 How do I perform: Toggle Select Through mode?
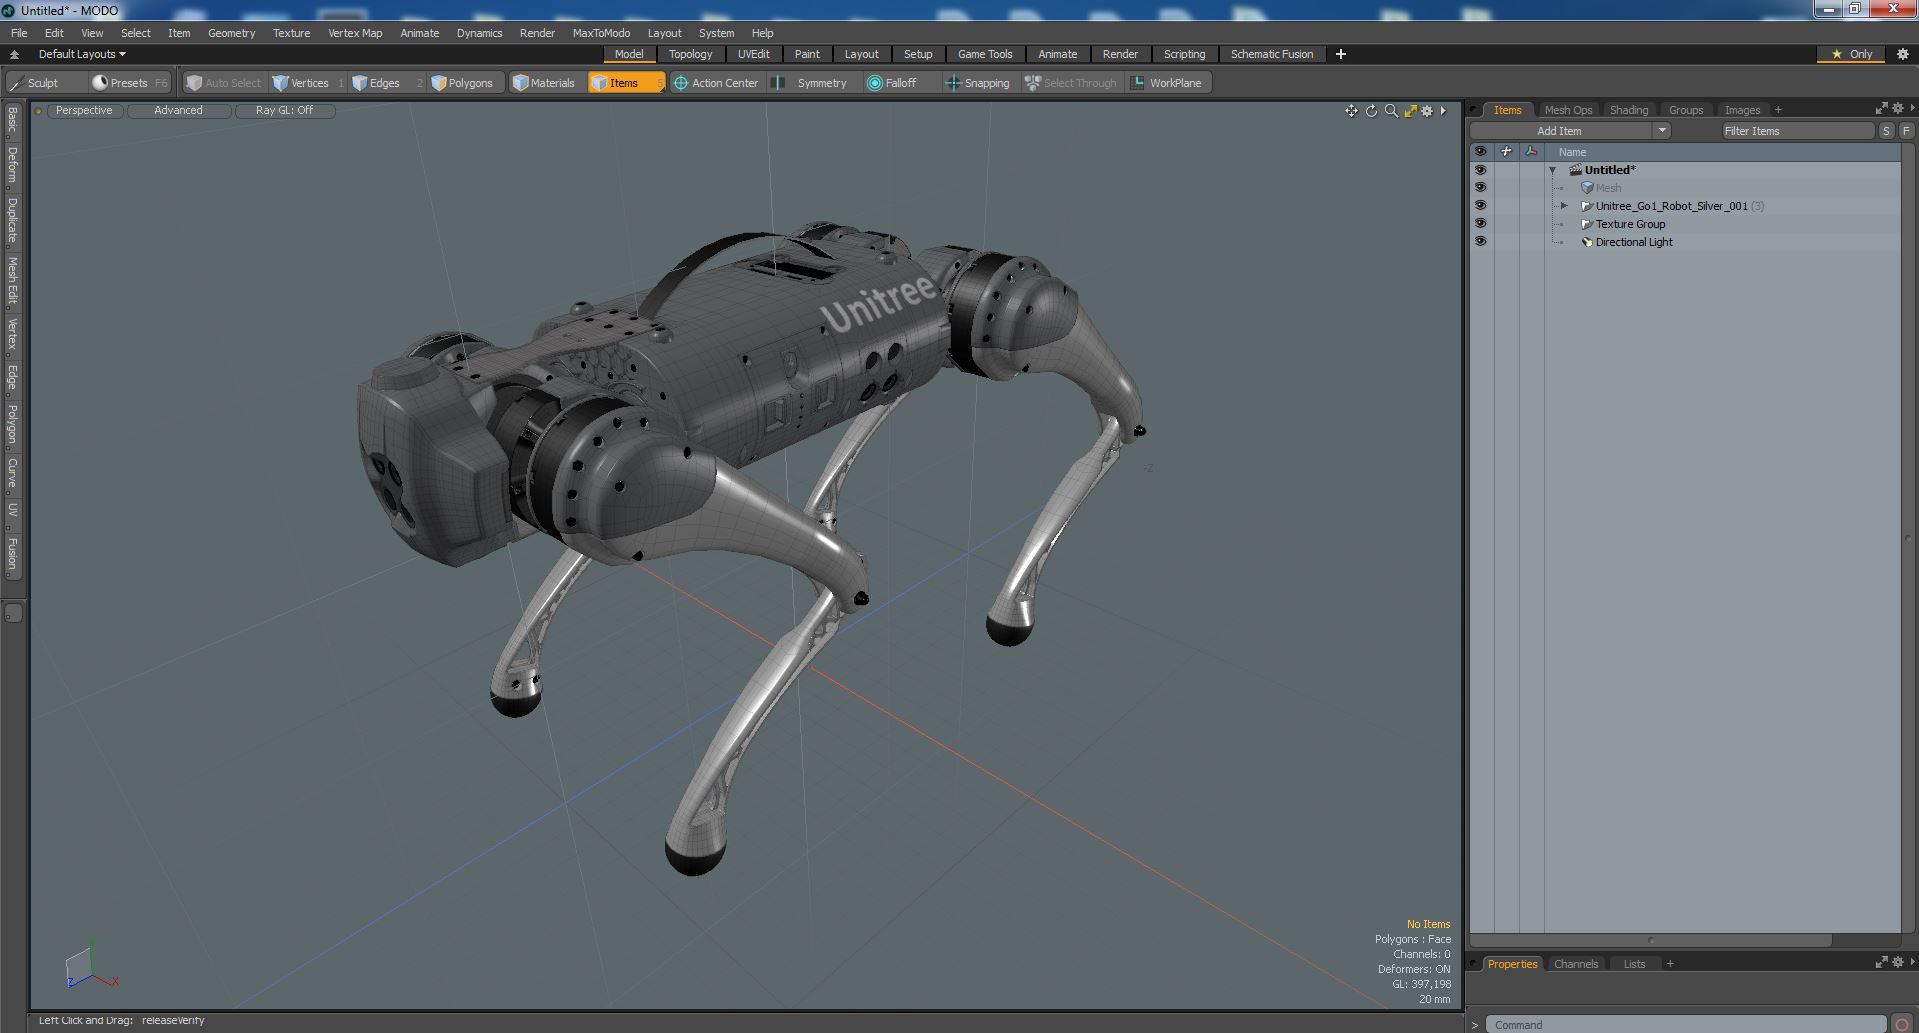tap(1071, 83)
